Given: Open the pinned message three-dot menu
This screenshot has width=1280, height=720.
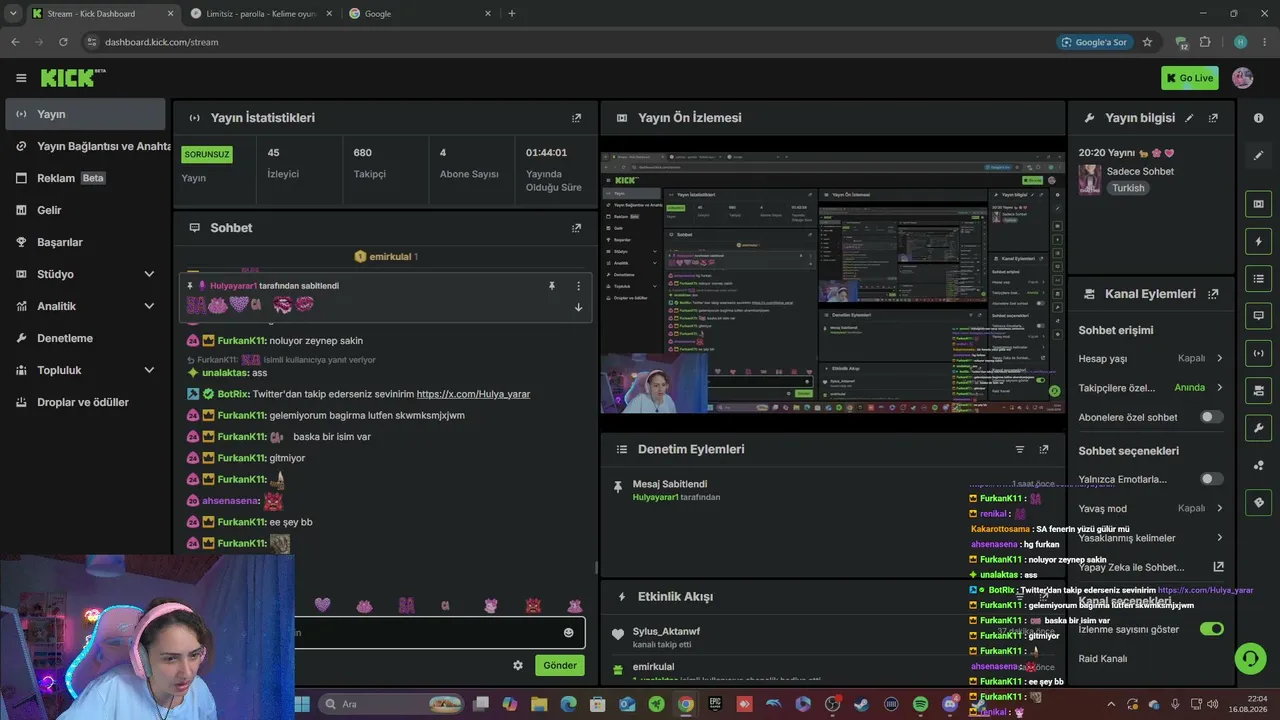Looking at the screenshot, I should (x=578, y=286).
